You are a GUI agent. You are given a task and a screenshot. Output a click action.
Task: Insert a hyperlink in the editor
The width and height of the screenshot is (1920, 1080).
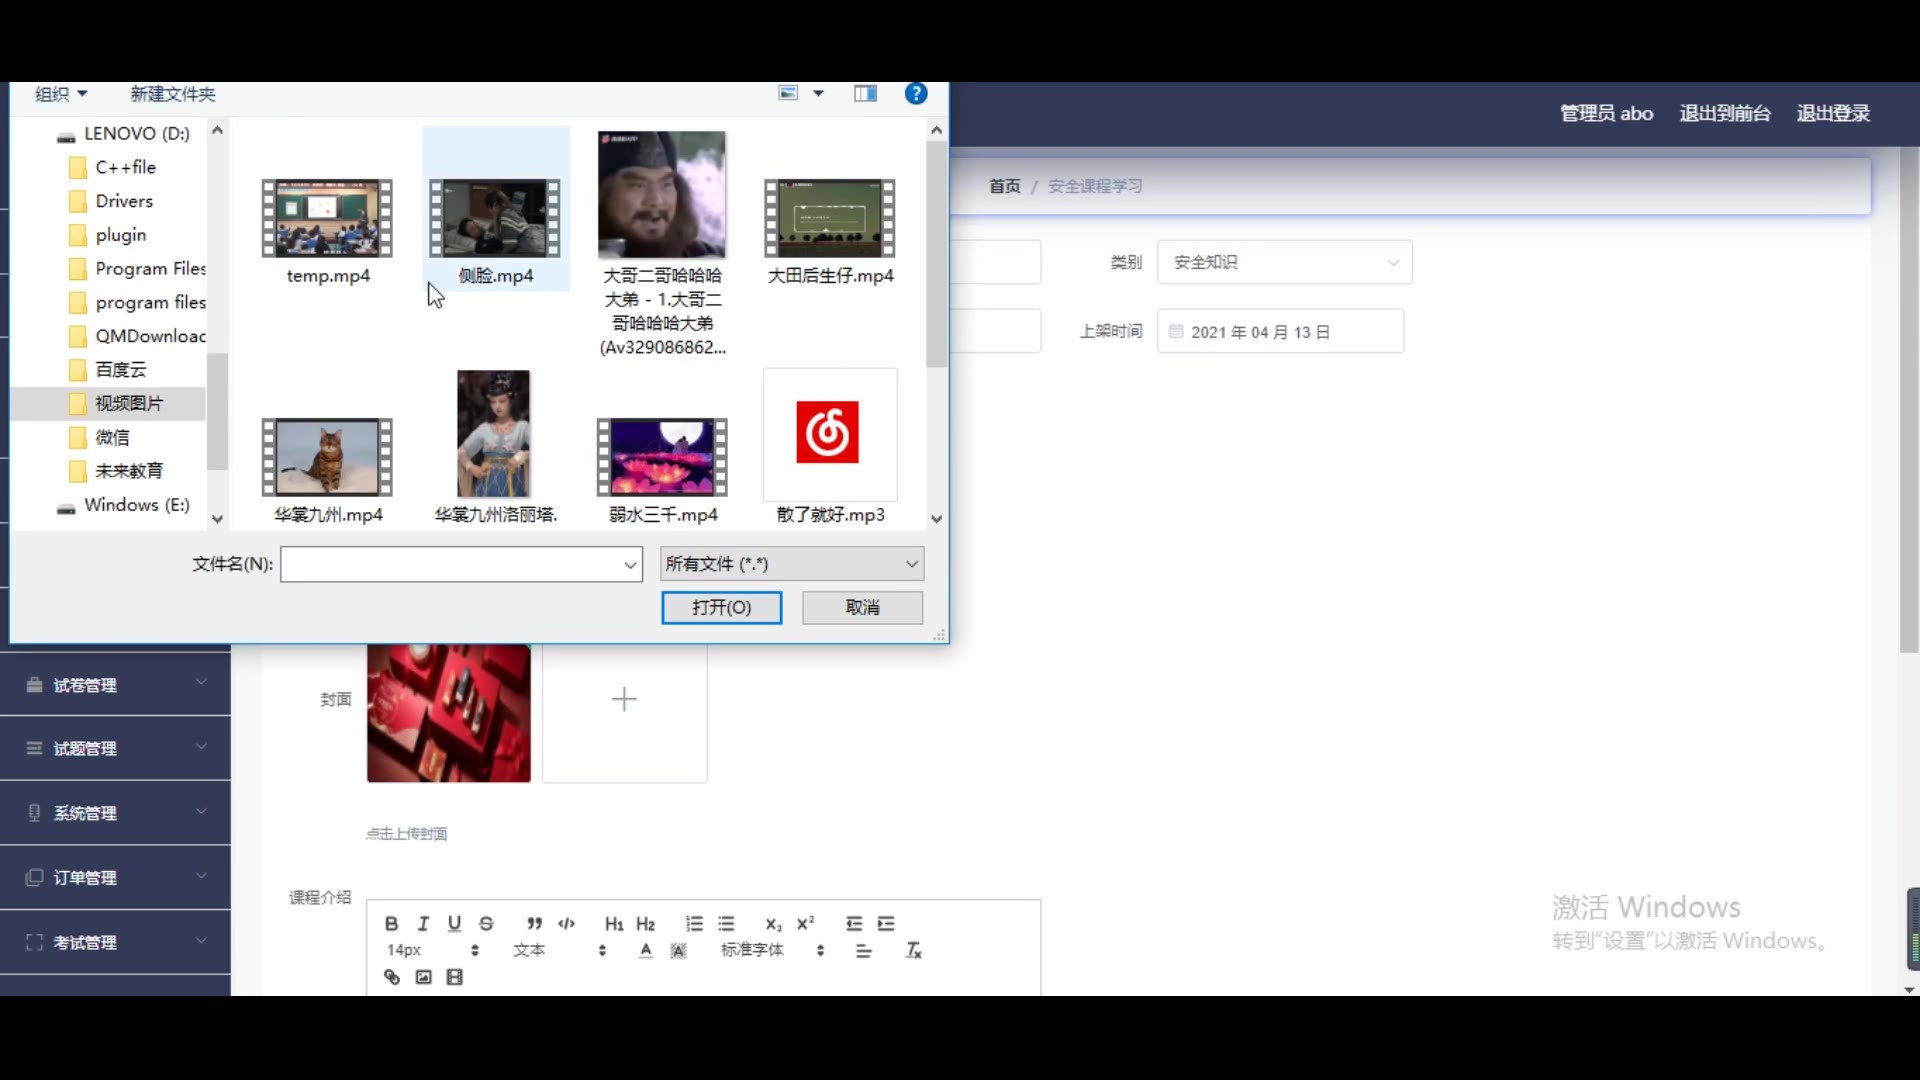[x=392, y=977]
